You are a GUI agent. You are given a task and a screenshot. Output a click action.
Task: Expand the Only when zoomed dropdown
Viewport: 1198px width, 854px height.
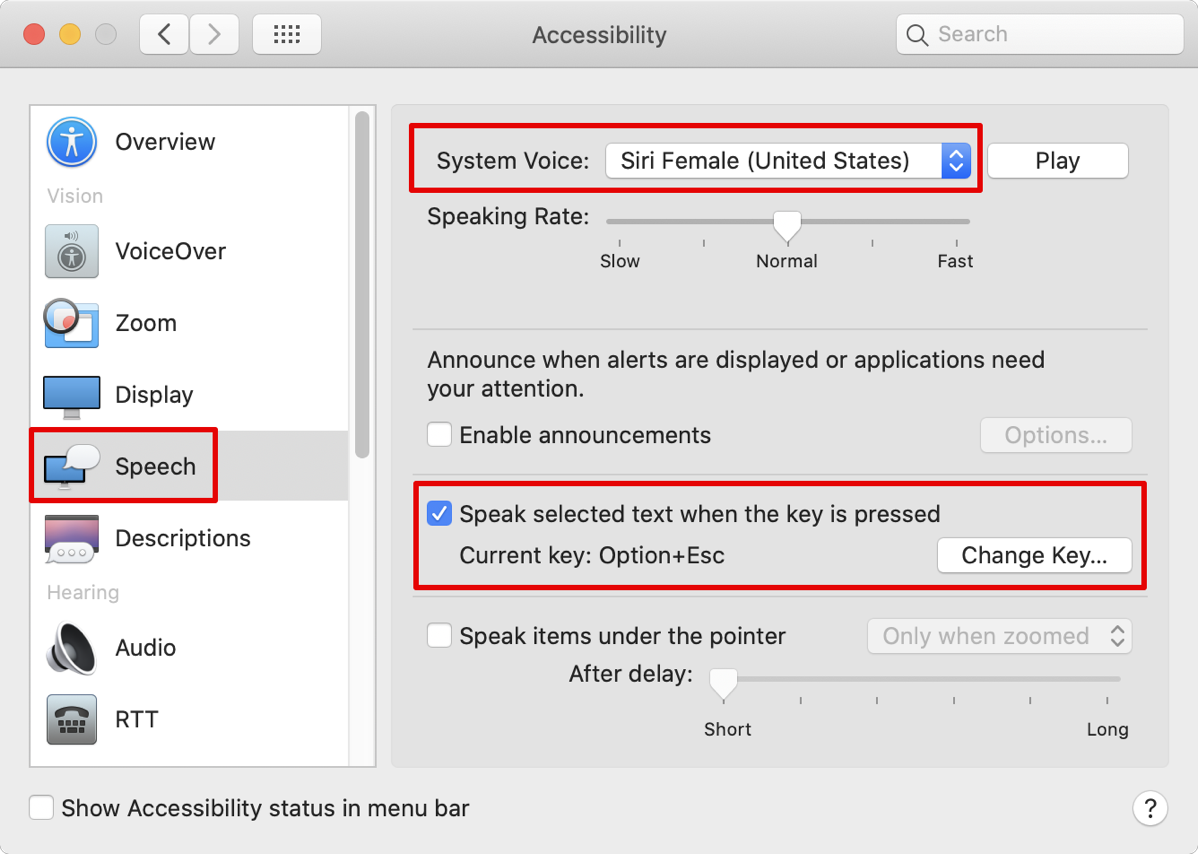(x=999, y=636)
